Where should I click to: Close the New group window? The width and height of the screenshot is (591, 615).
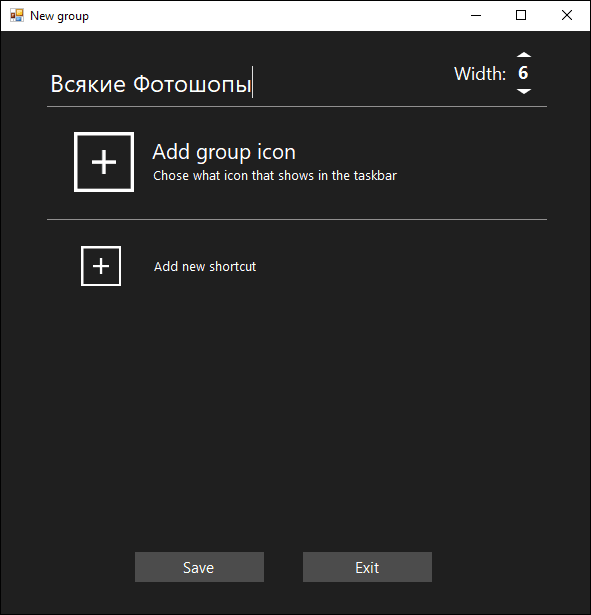click(x=567, y=16)
